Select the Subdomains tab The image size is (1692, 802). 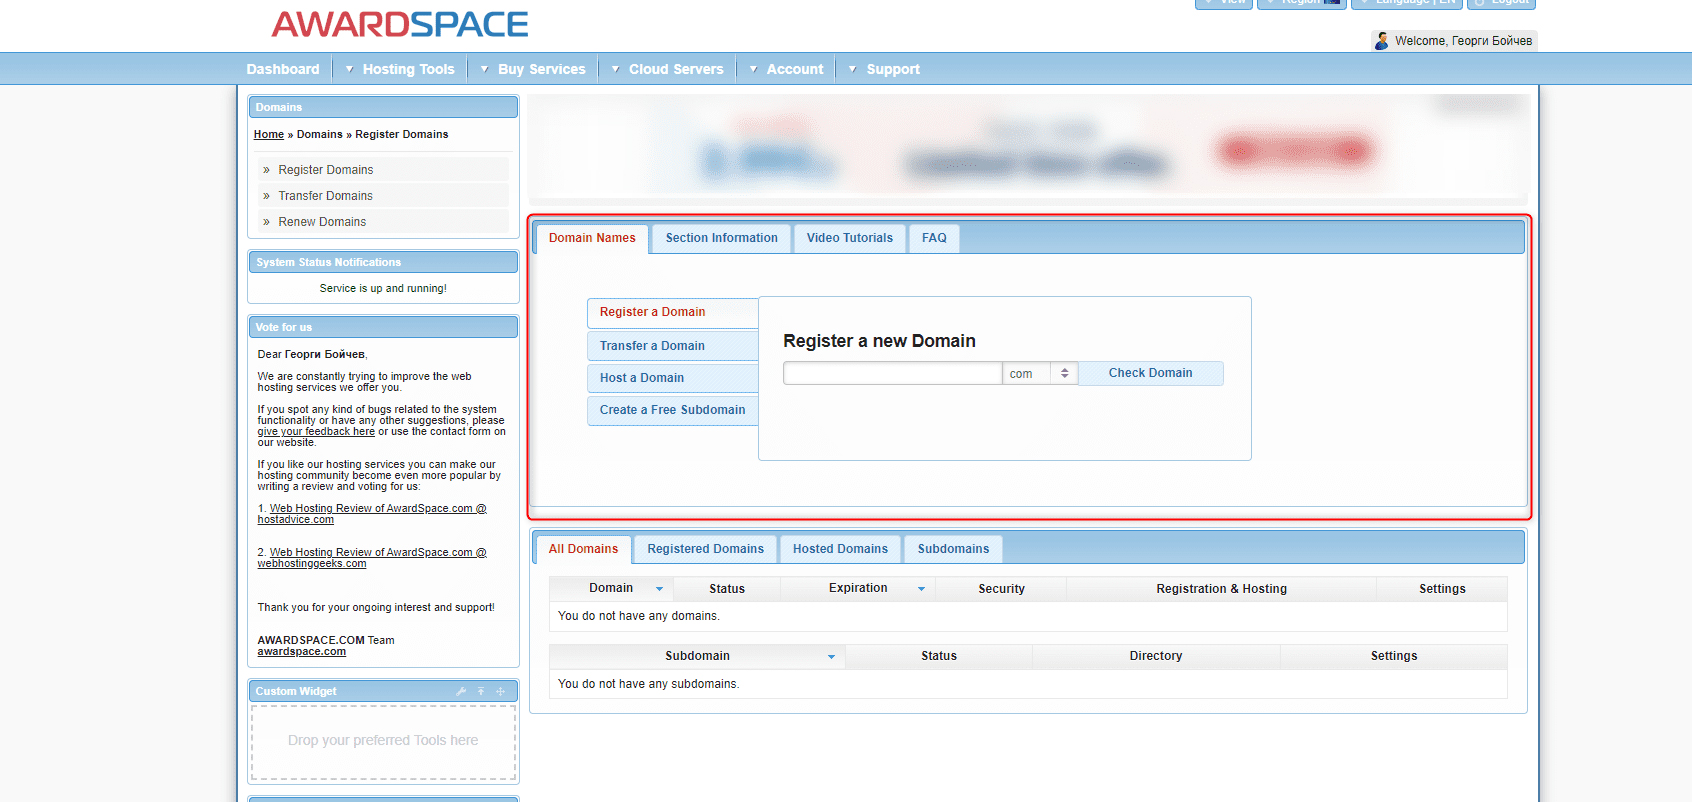[953, 549]
